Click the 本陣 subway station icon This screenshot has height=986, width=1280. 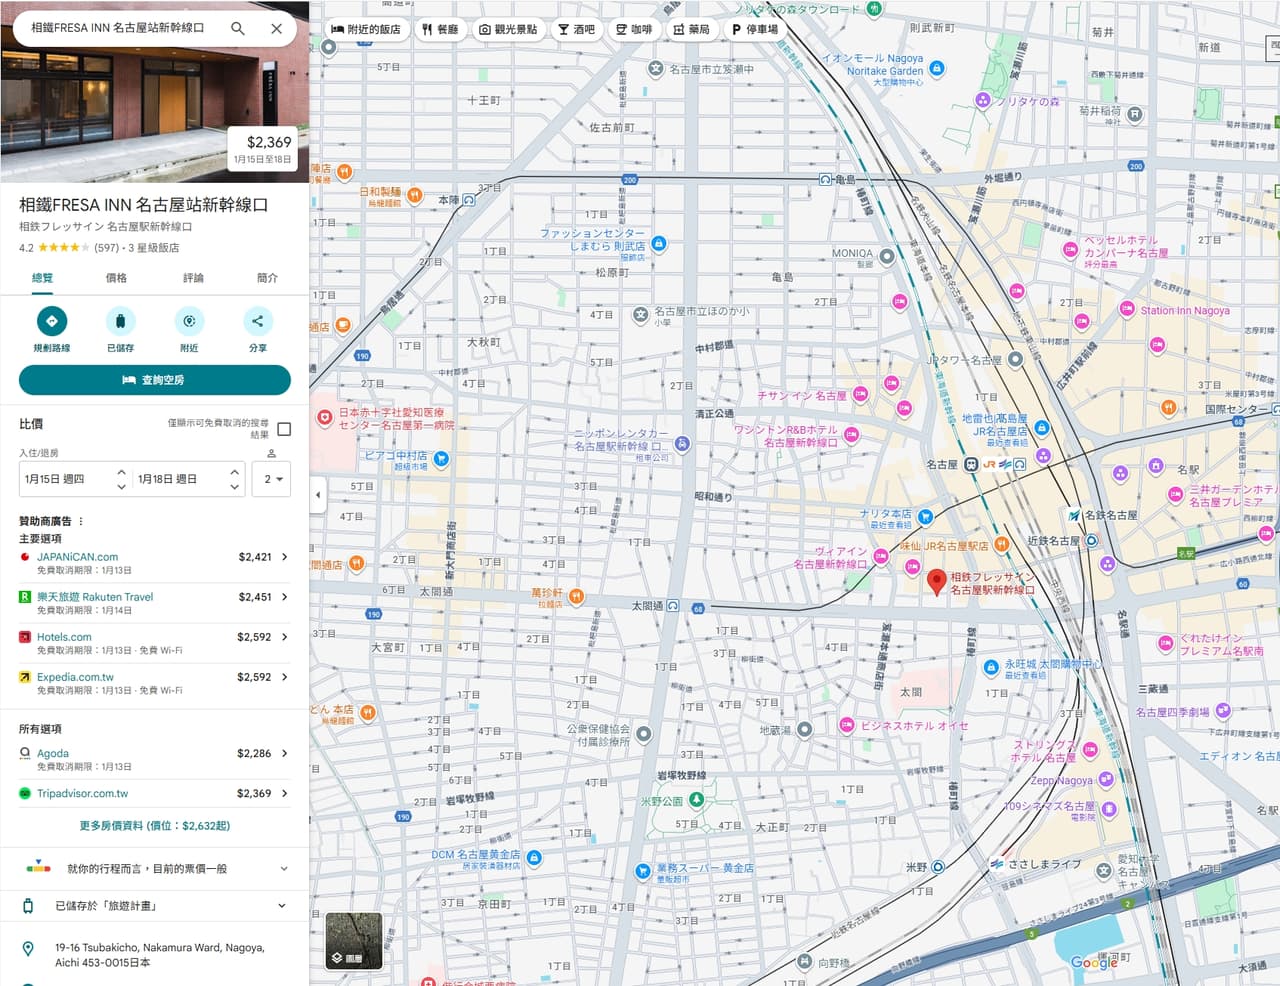click(469, 200)
